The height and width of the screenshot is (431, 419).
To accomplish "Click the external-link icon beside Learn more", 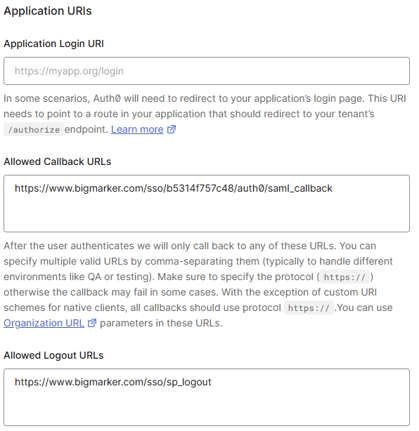I will tap(171, 129).
